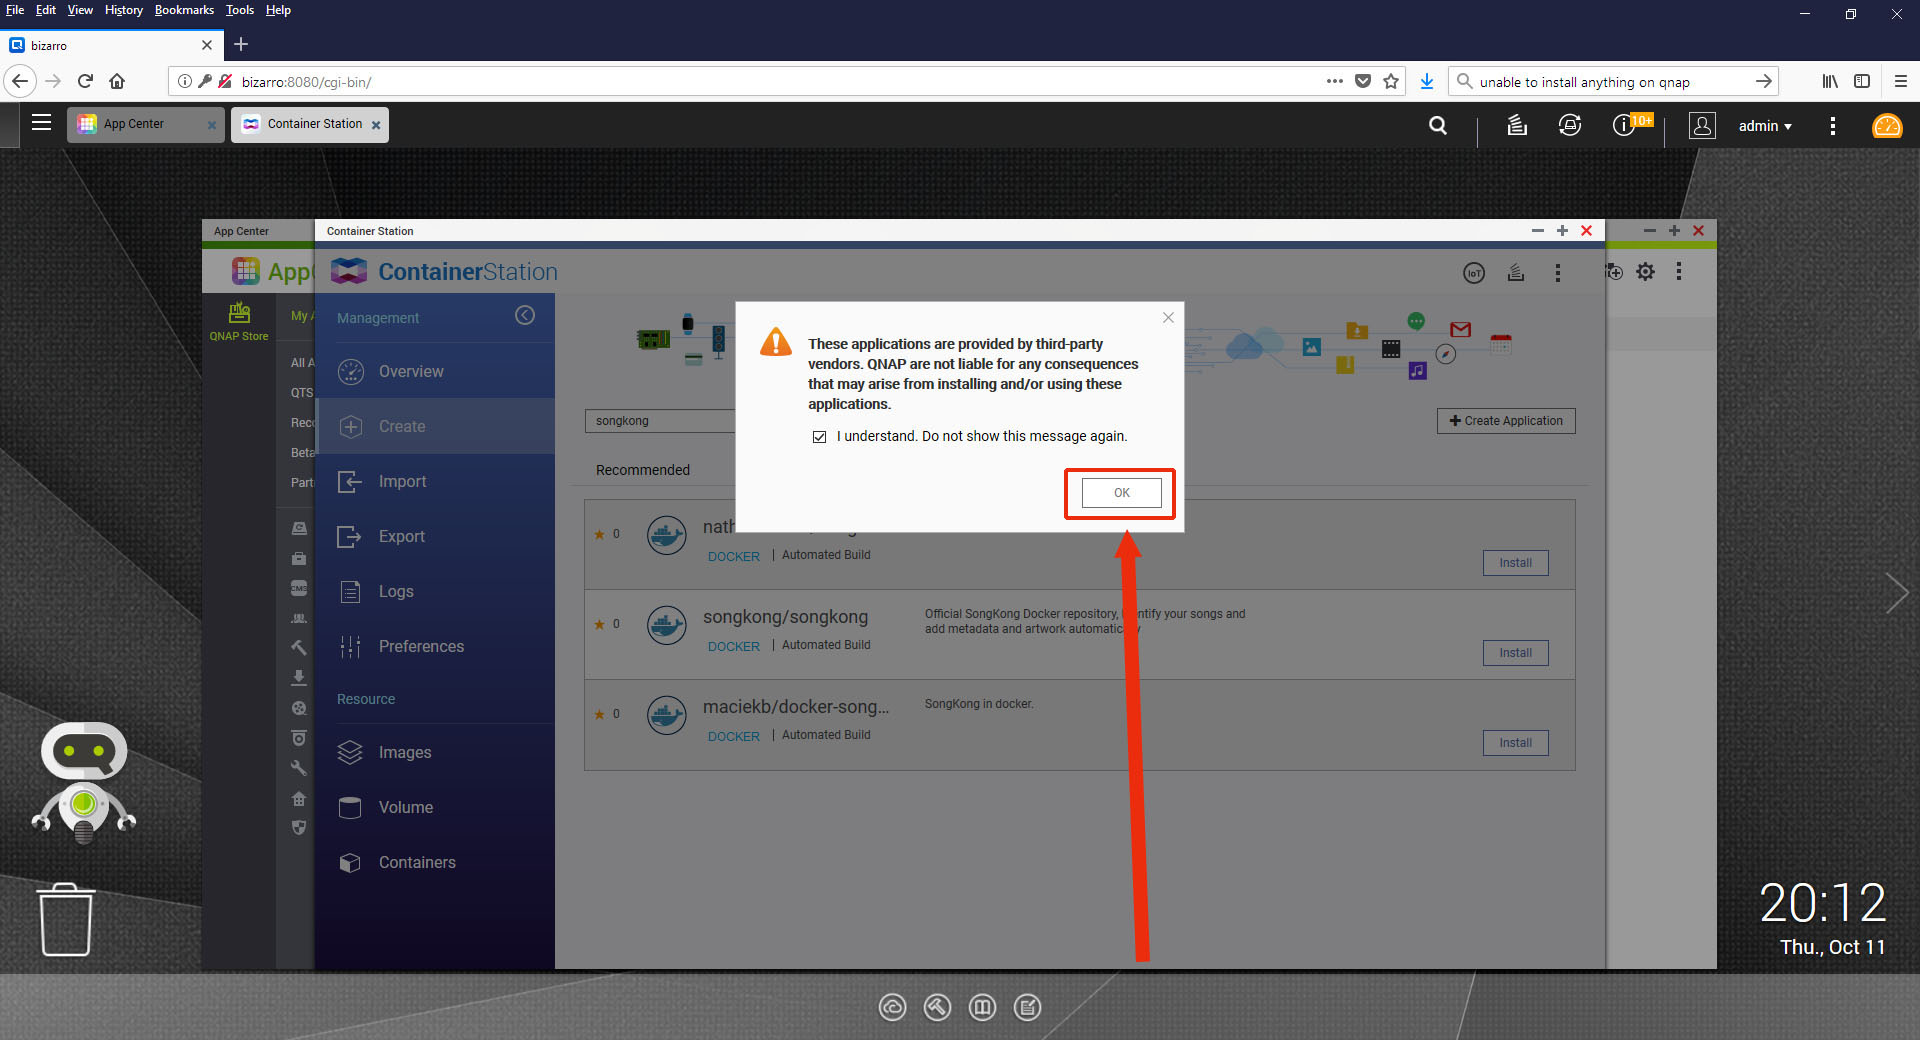Viewport: 1920px width, 1040px height.
Task: Open Firefox downloads arrow
Action: (1427, 81)
